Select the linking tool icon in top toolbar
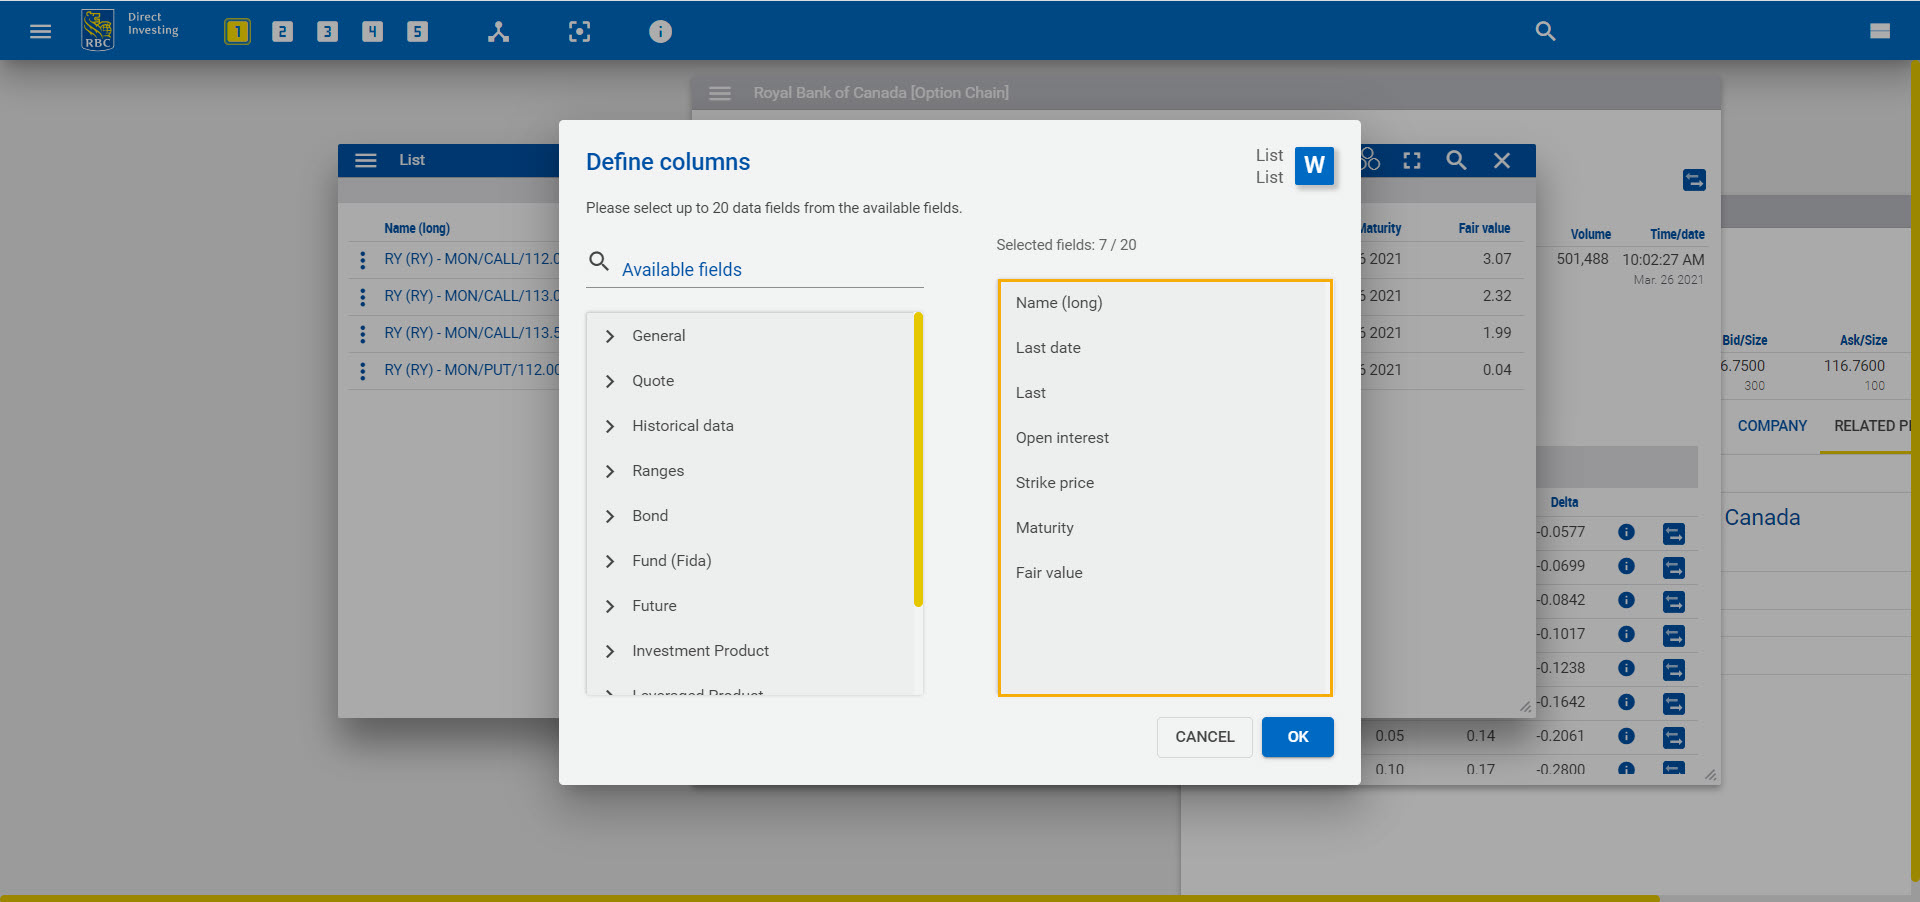1920x902 pixels. 498,31
